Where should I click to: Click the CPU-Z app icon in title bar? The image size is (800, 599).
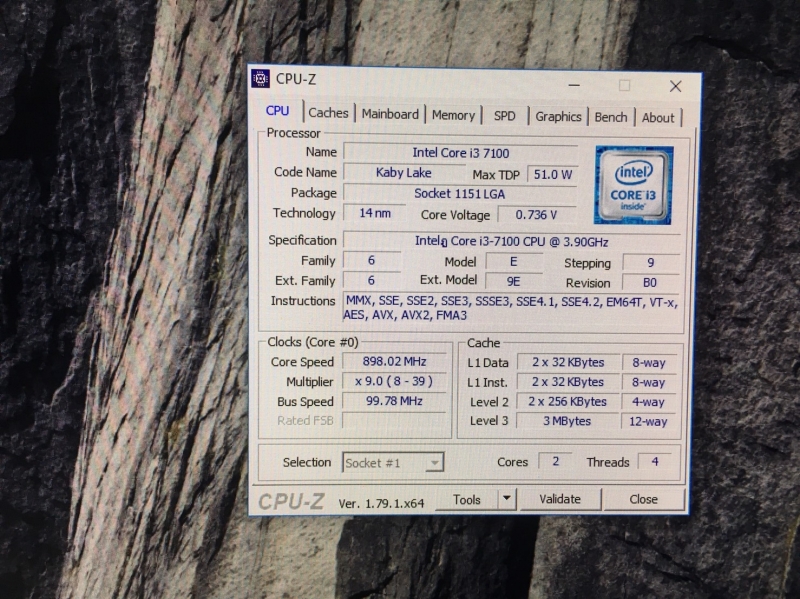[260, 79]
